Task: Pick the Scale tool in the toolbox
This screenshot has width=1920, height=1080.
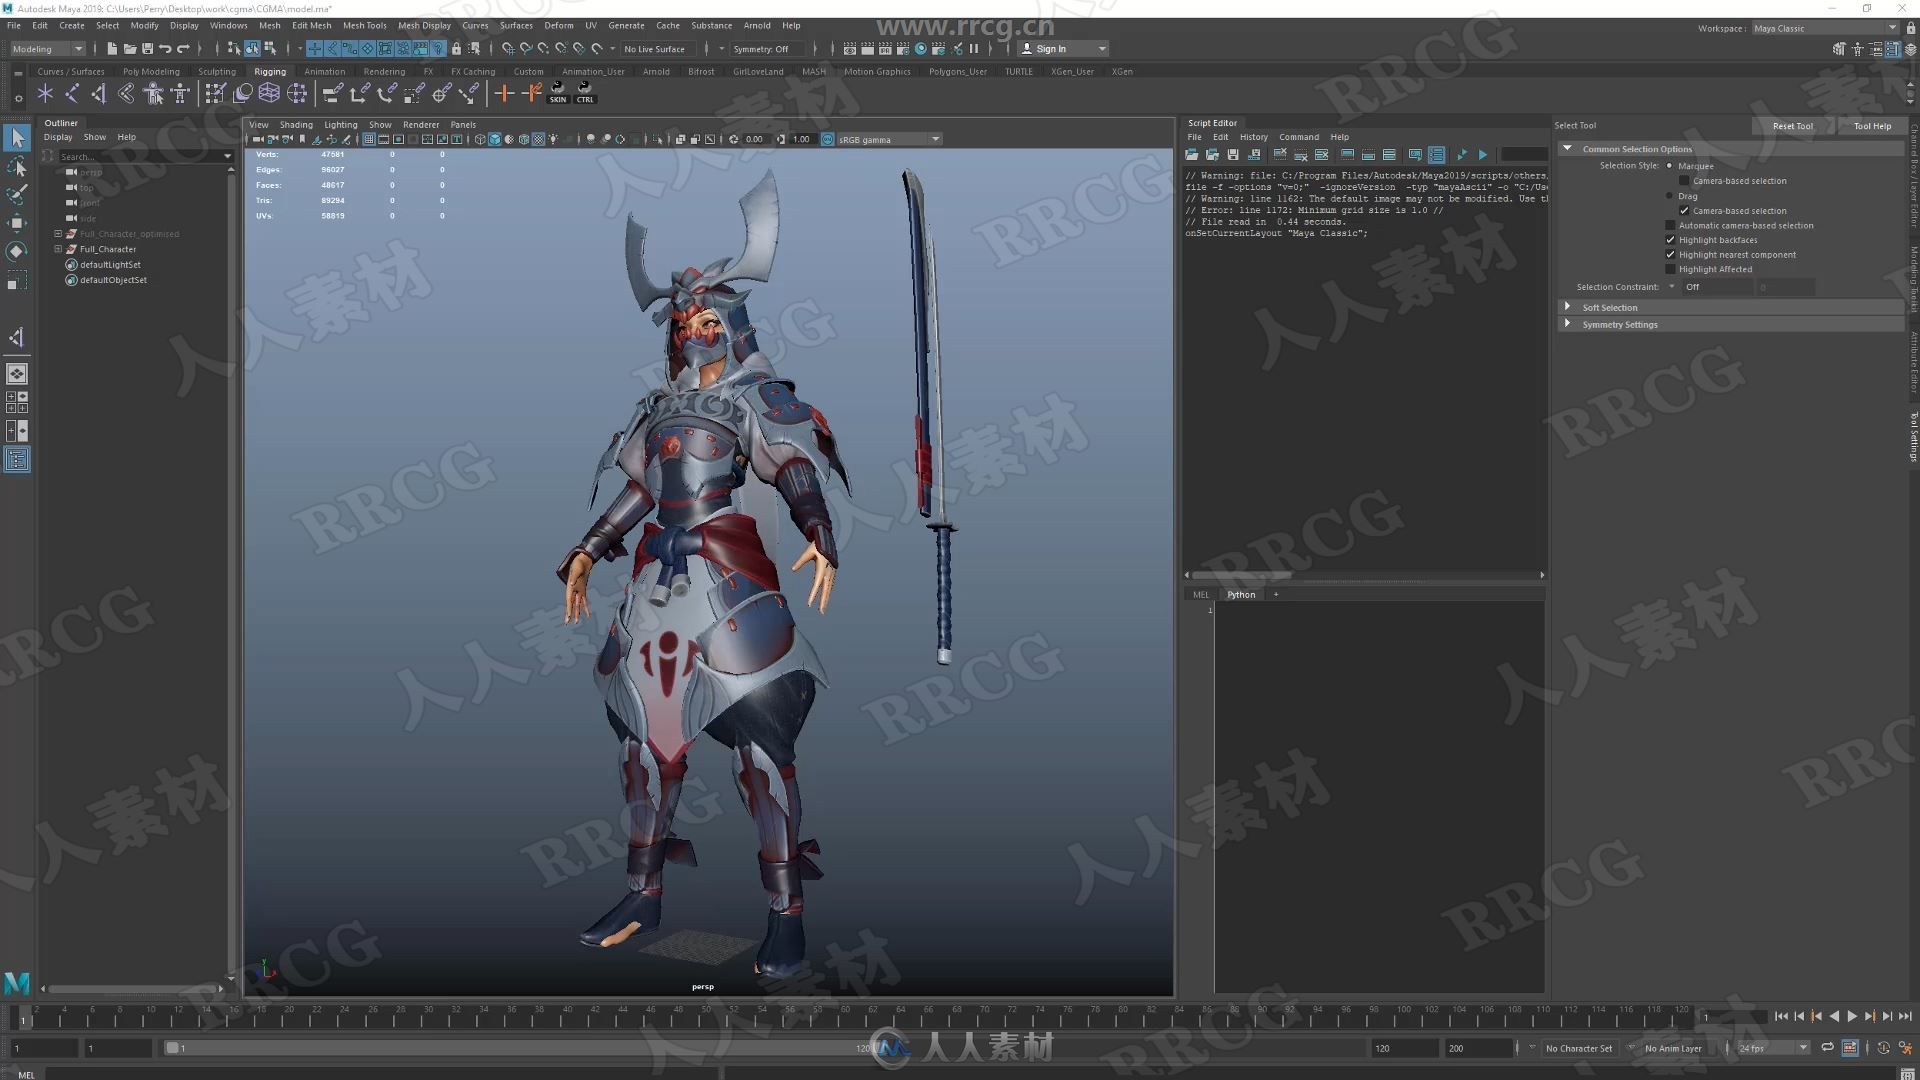Action: 17,280
